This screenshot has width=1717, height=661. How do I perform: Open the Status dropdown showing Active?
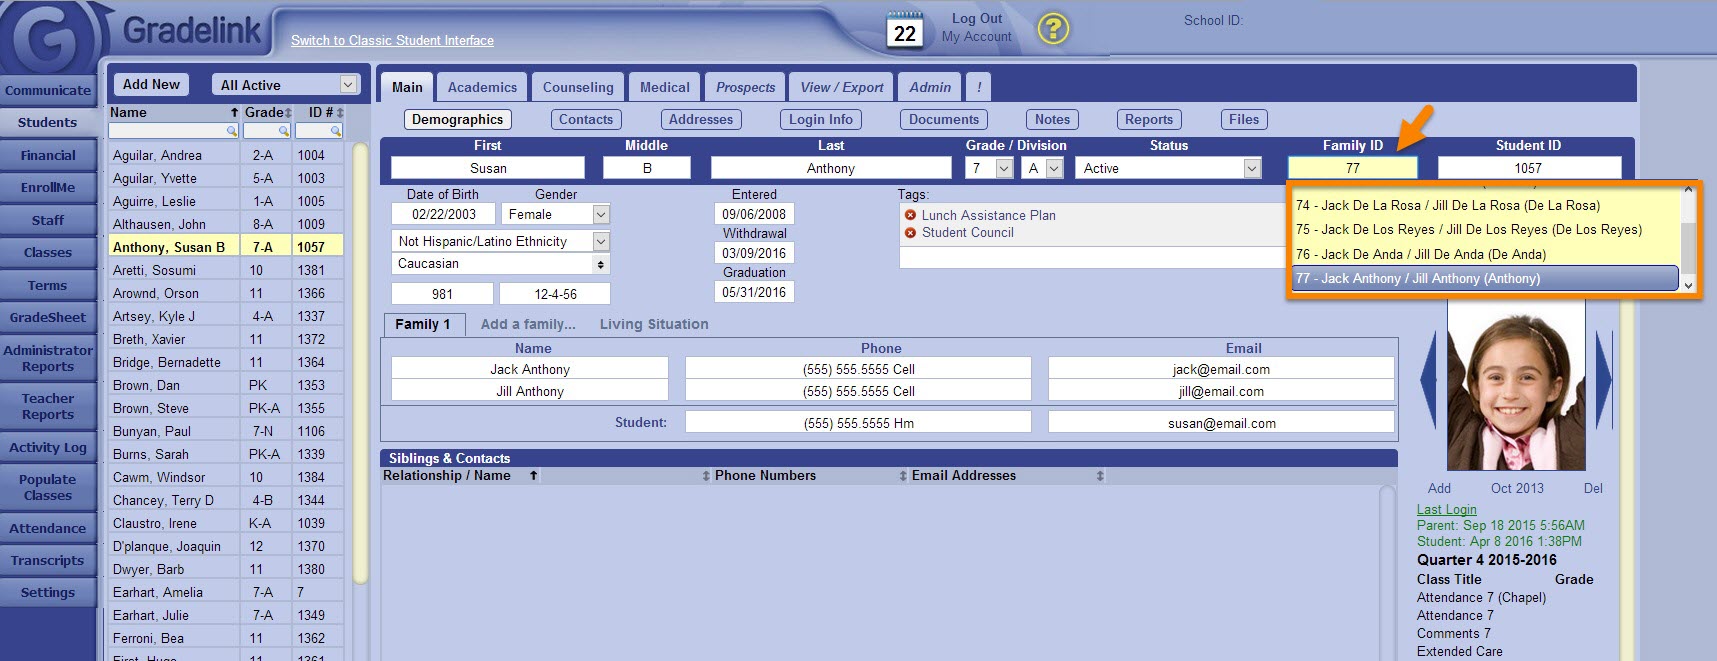pyautogui.click(x=1252, y=169)
